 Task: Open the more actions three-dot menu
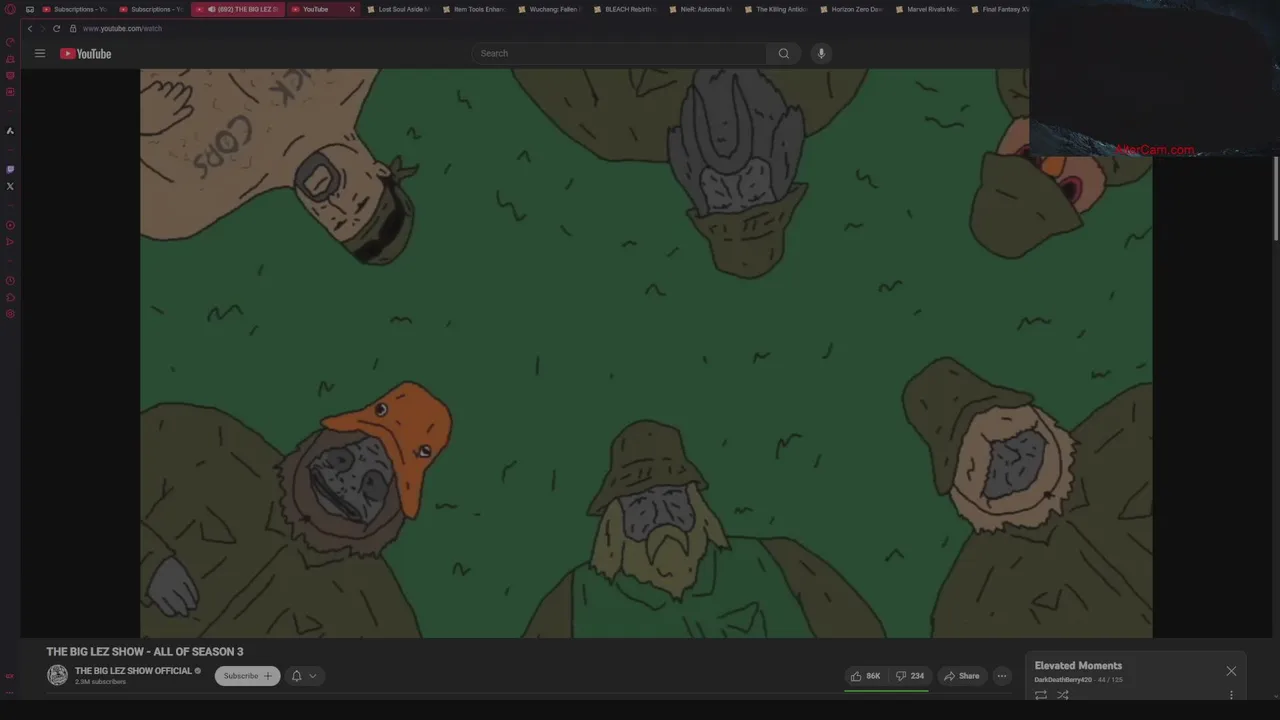coord(1002,676)
